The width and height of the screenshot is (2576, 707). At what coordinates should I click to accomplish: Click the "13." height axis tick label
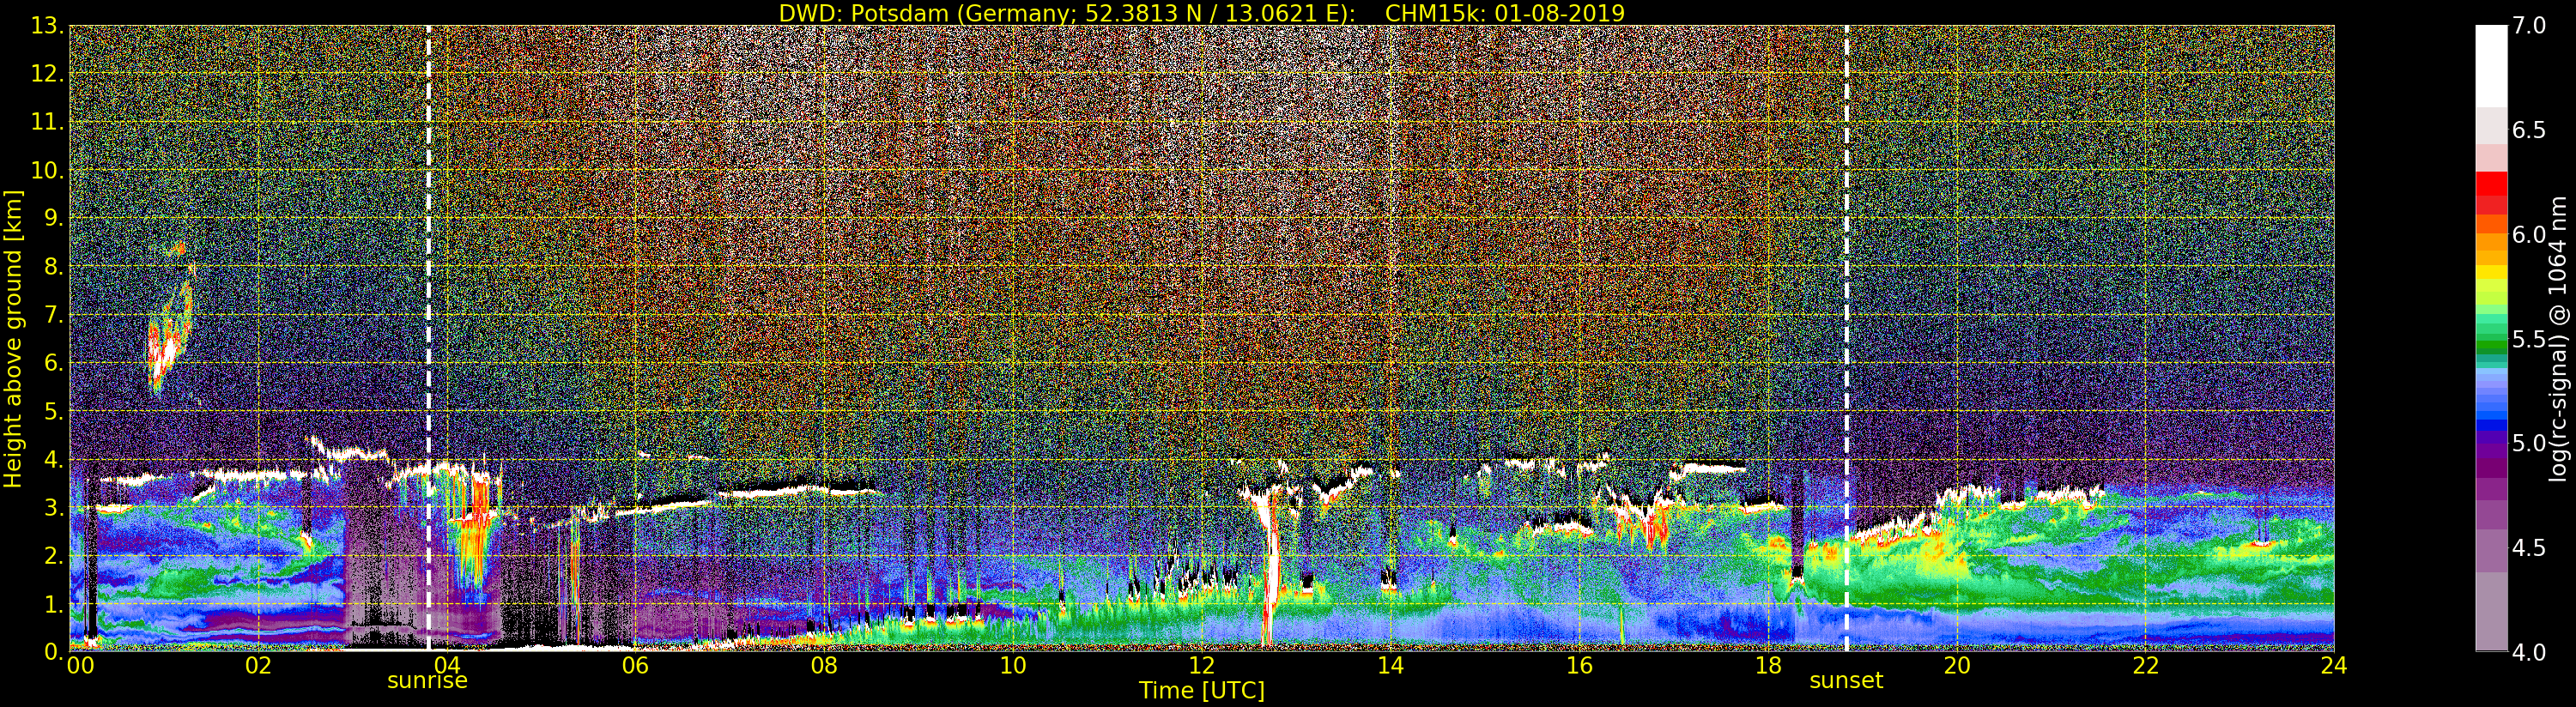coord(47,26)
